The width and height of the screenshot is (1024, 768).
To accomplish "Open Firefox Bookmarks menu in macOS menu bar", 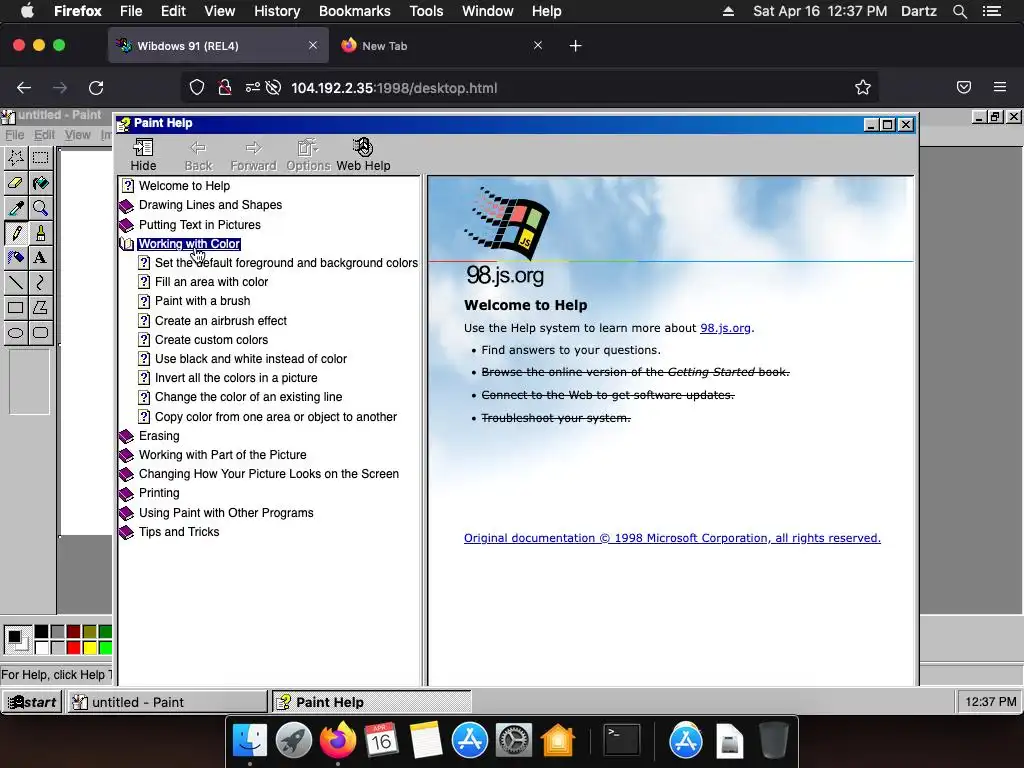I will [355, 11].
